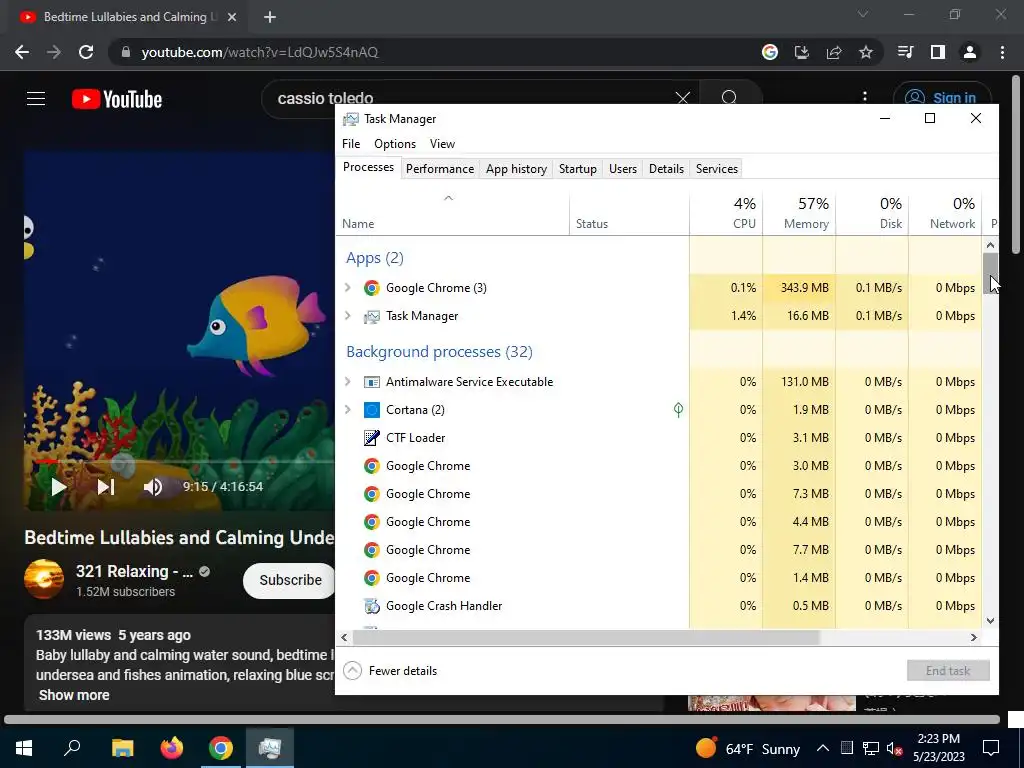Click the Google account G icon in address bar
Screen dimensions: 1024x768
coord(770,52)
